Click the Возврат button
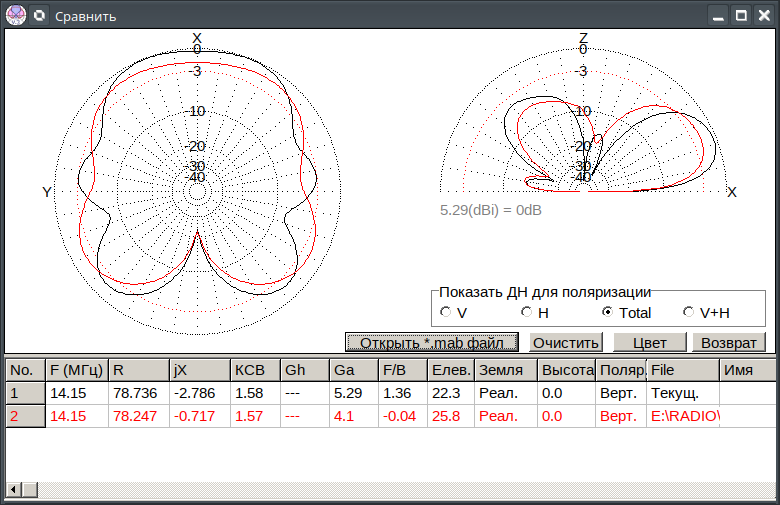The height and width of the screenshot is (505, 780). pos(729,342)
